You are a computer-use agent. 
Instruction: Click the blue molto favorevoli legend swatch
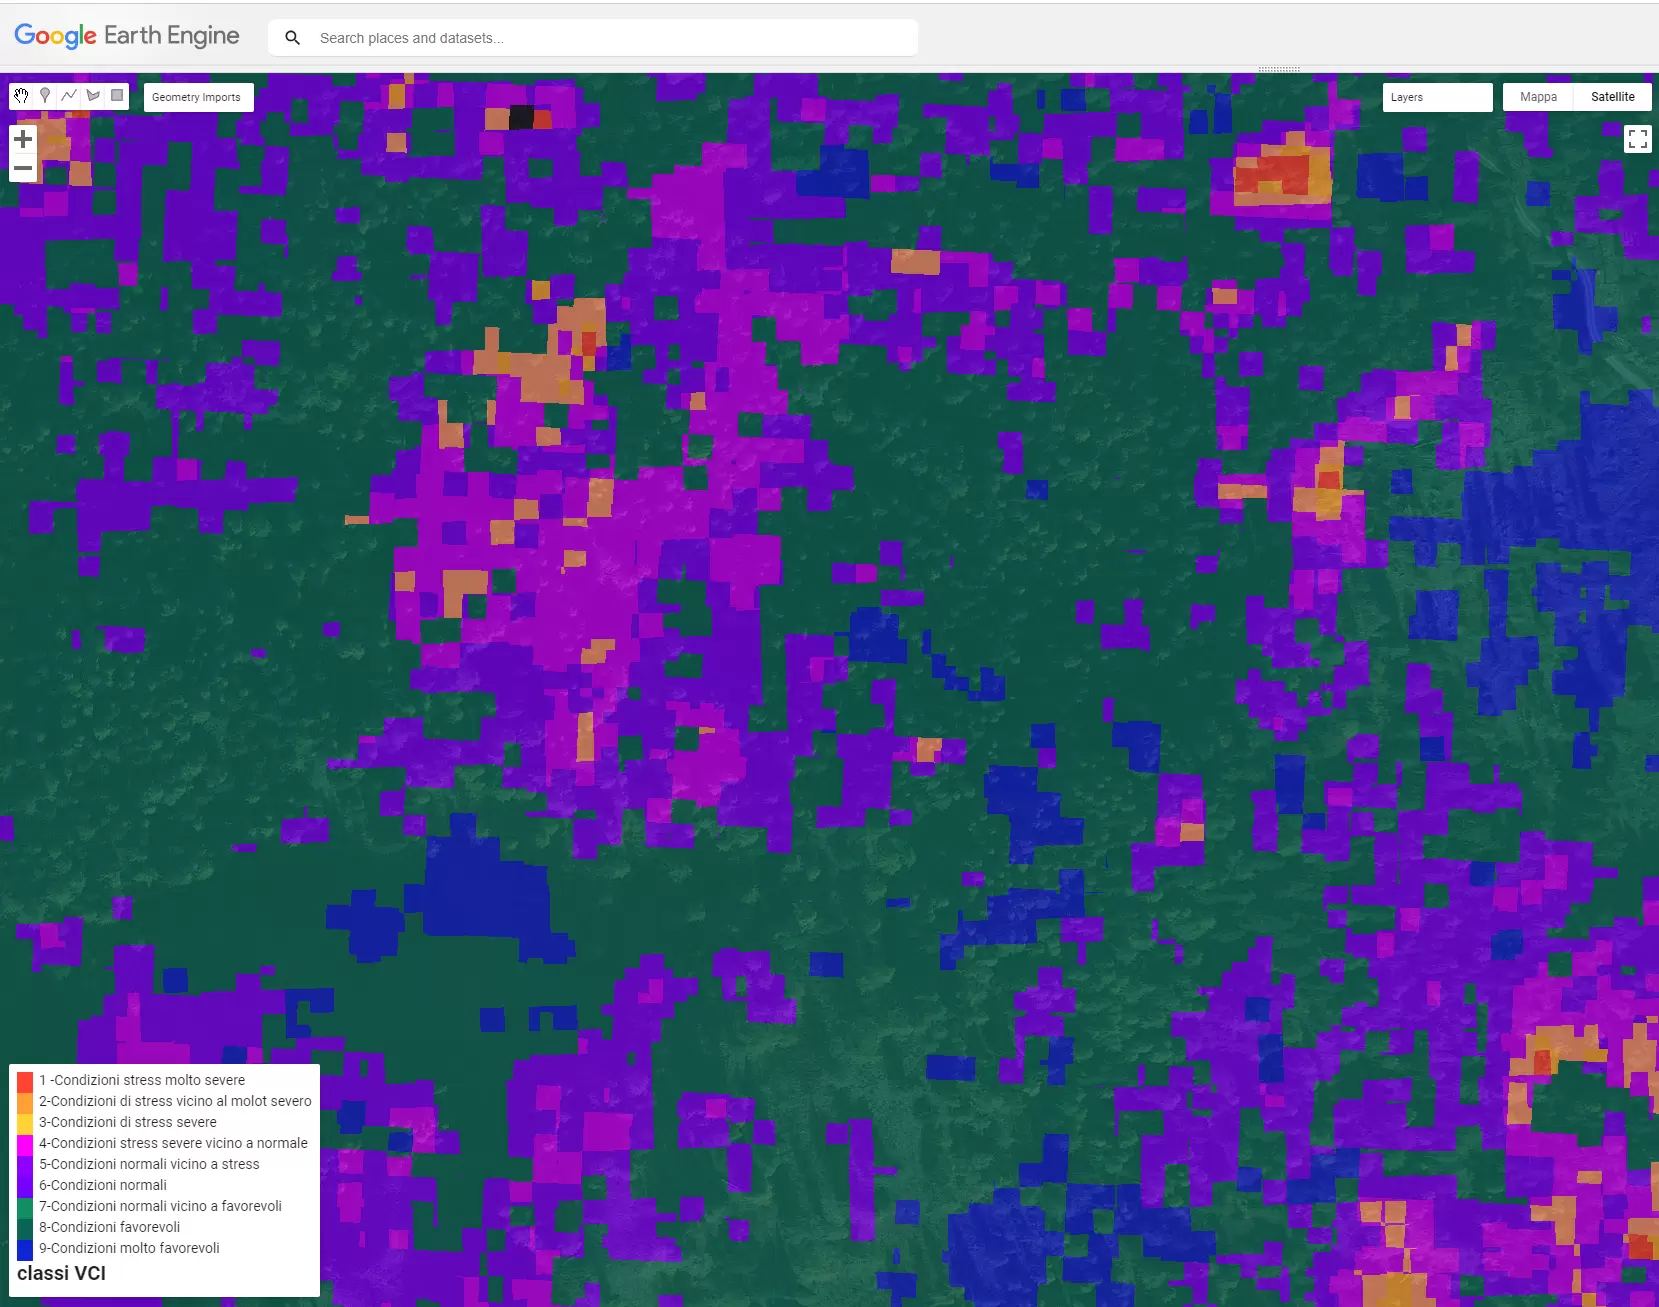[x=25, y=1249]
